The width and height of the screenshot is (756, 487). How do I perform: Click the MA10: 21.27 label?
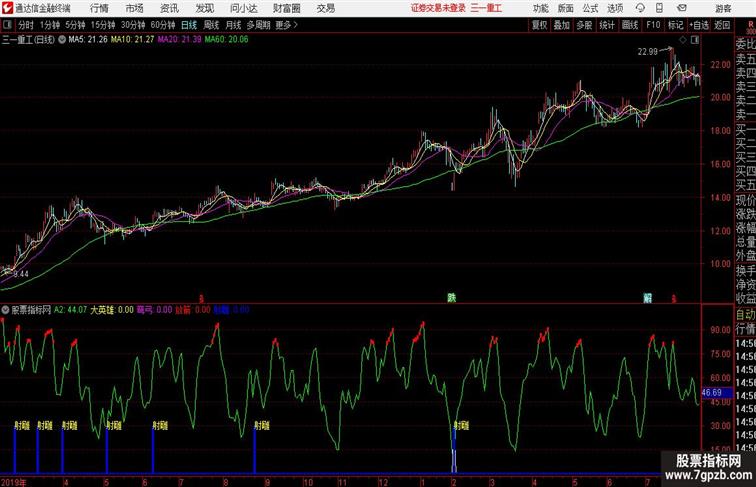click(133, 40)
